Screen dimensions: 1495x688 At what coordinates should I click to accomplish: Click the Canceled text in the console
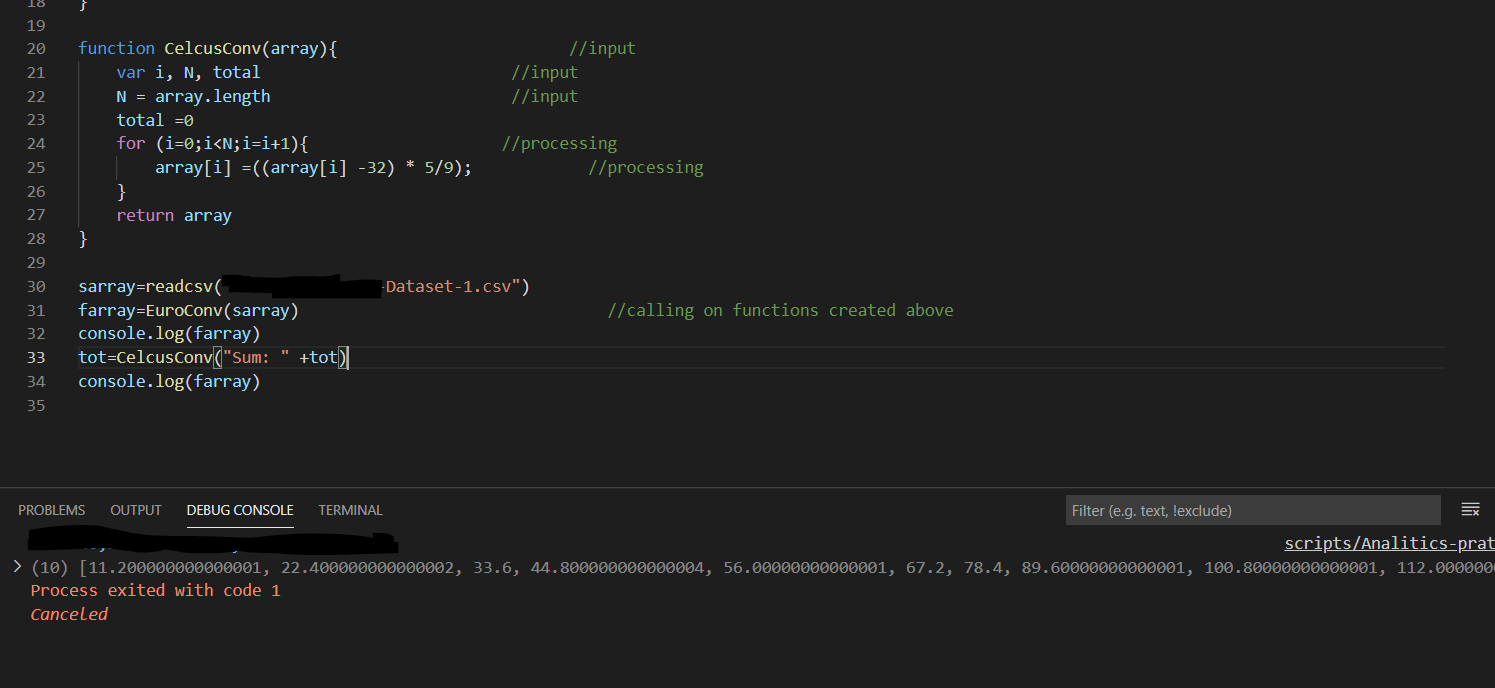(68, 613)
